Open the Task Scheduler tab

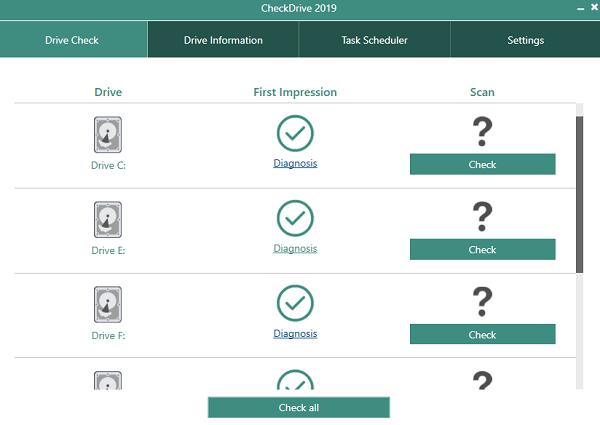374,40
